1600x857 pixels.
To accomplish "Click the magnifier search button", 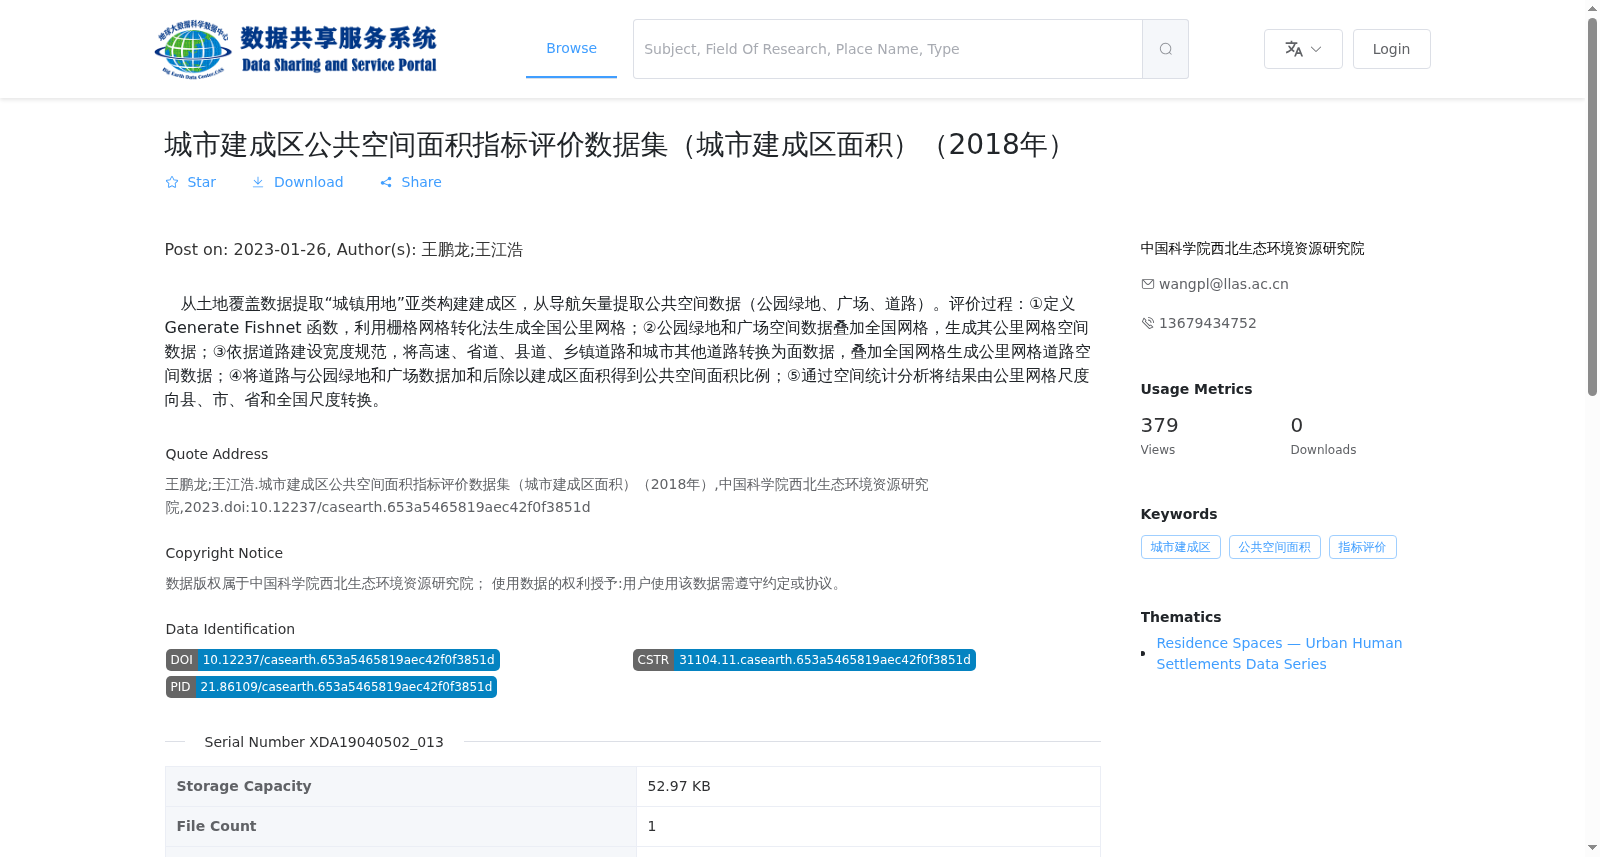I will click(1165, 49).
